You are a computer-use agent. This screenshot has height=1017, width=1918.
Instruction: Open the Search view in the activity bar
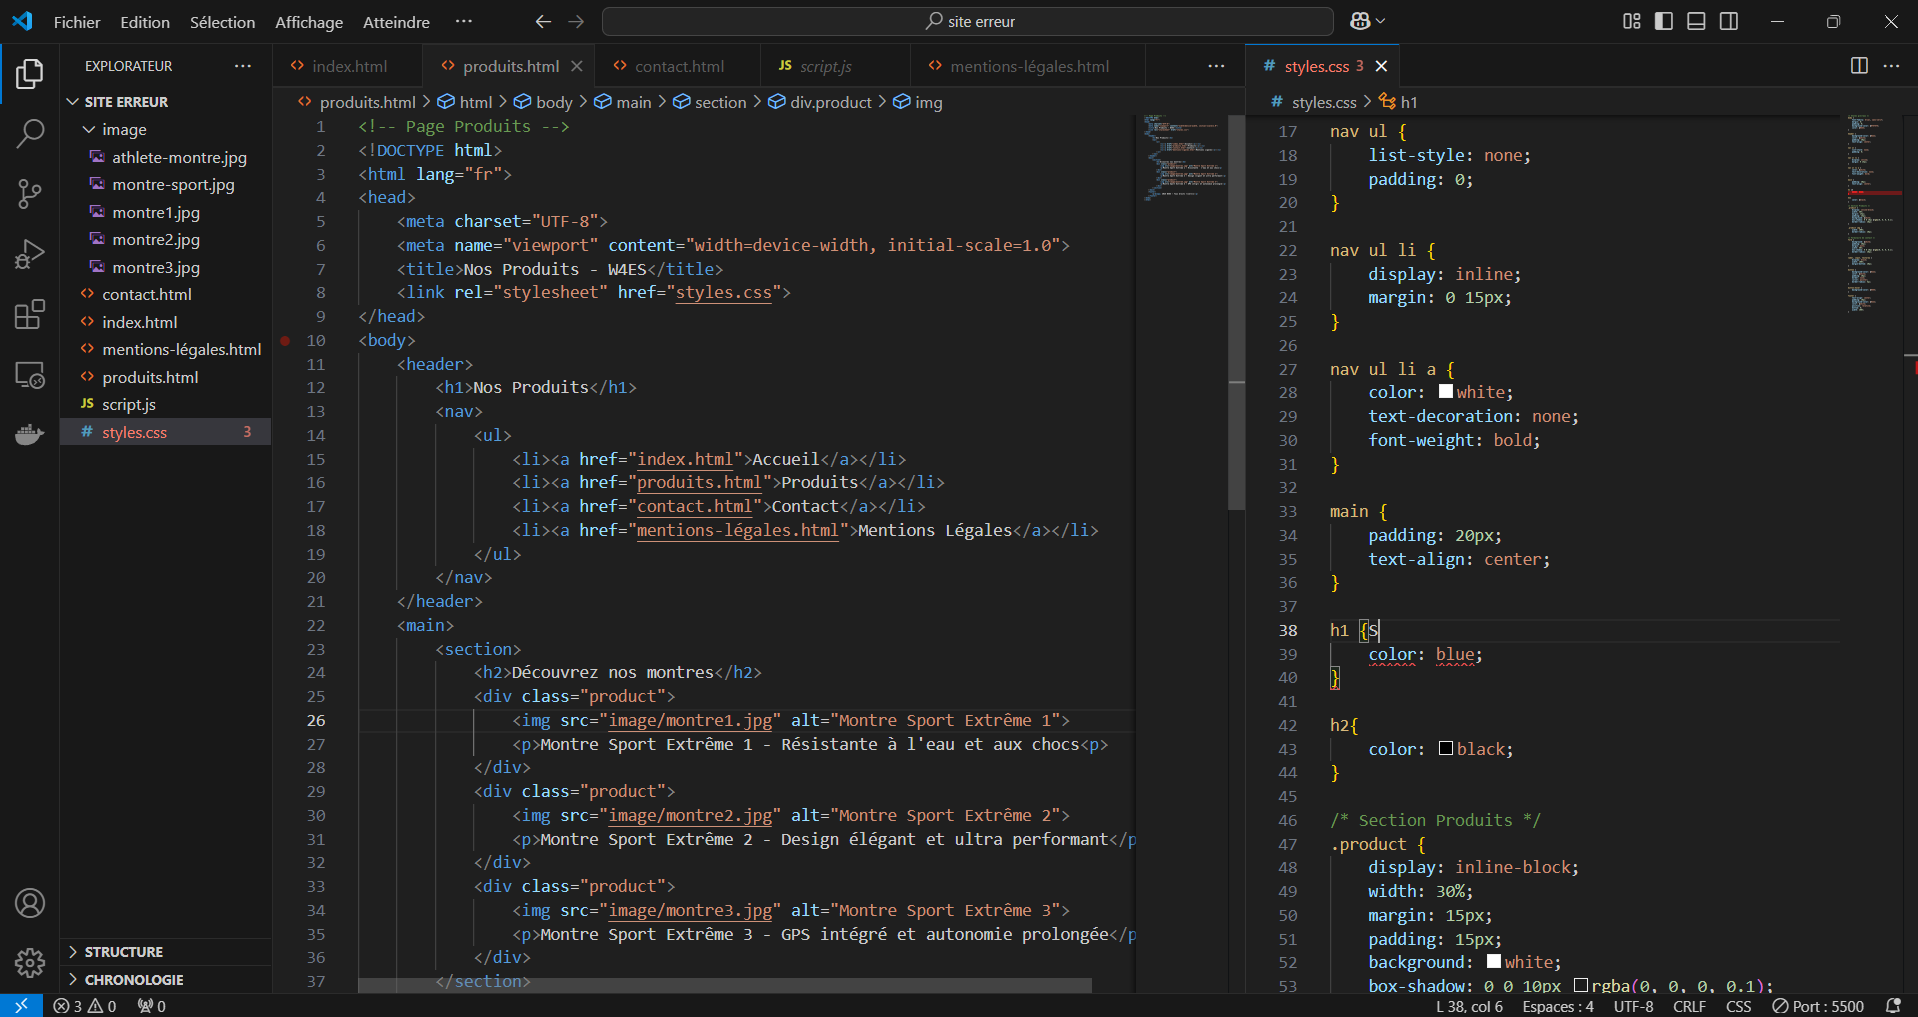click(30, 133)
